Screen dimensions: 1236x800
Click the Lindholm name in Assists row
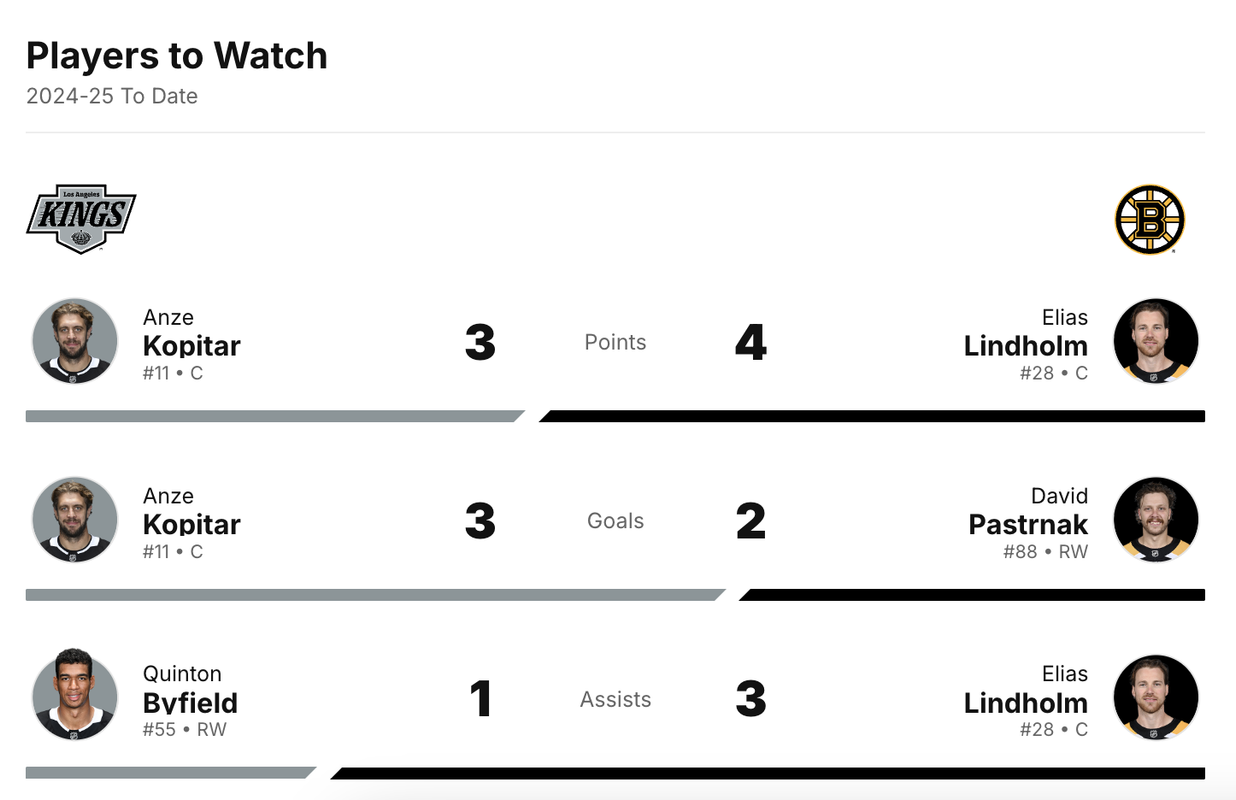coord(1026,703)
